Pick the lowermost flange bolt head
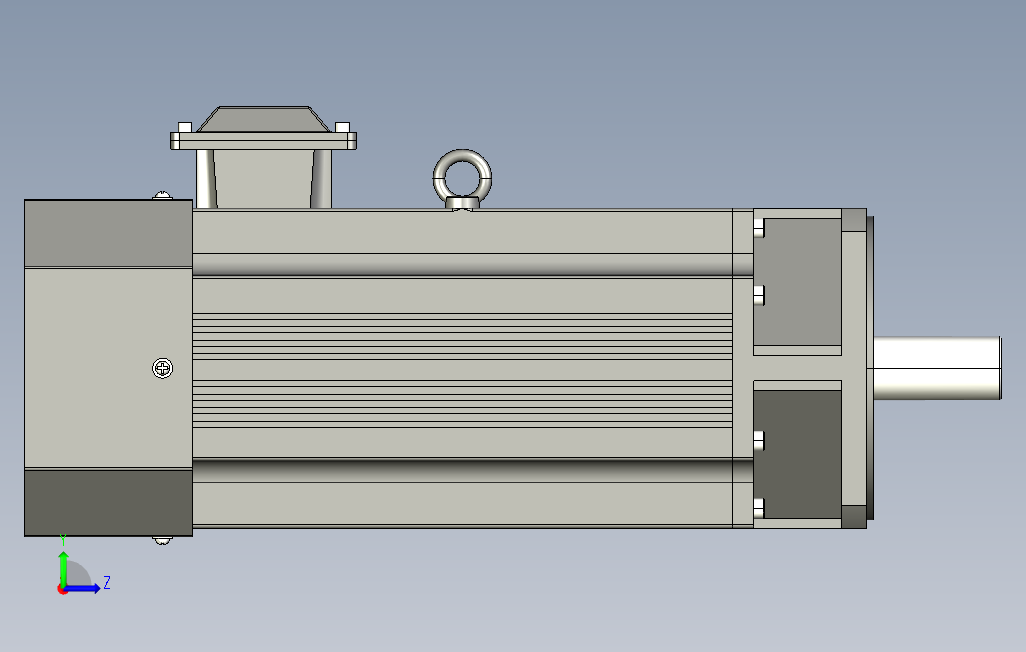The height and width of the screenshot is (652, 1026). [759, 508]
